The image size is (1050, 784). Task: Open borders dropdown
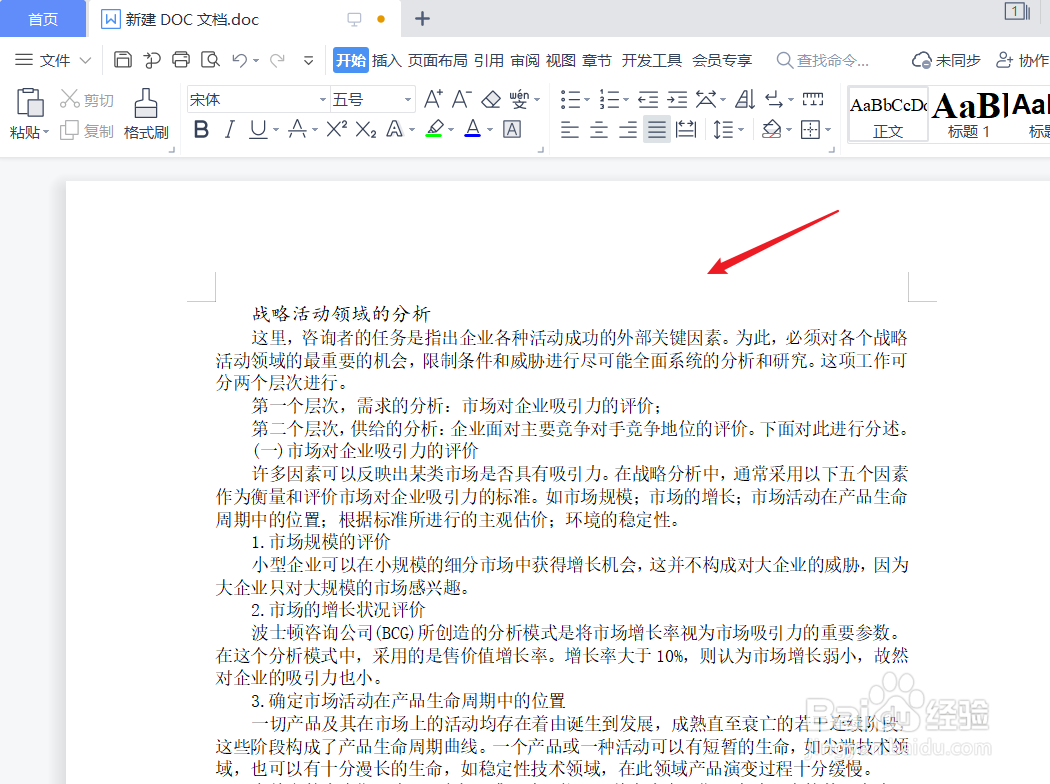(x=828, y=129)
